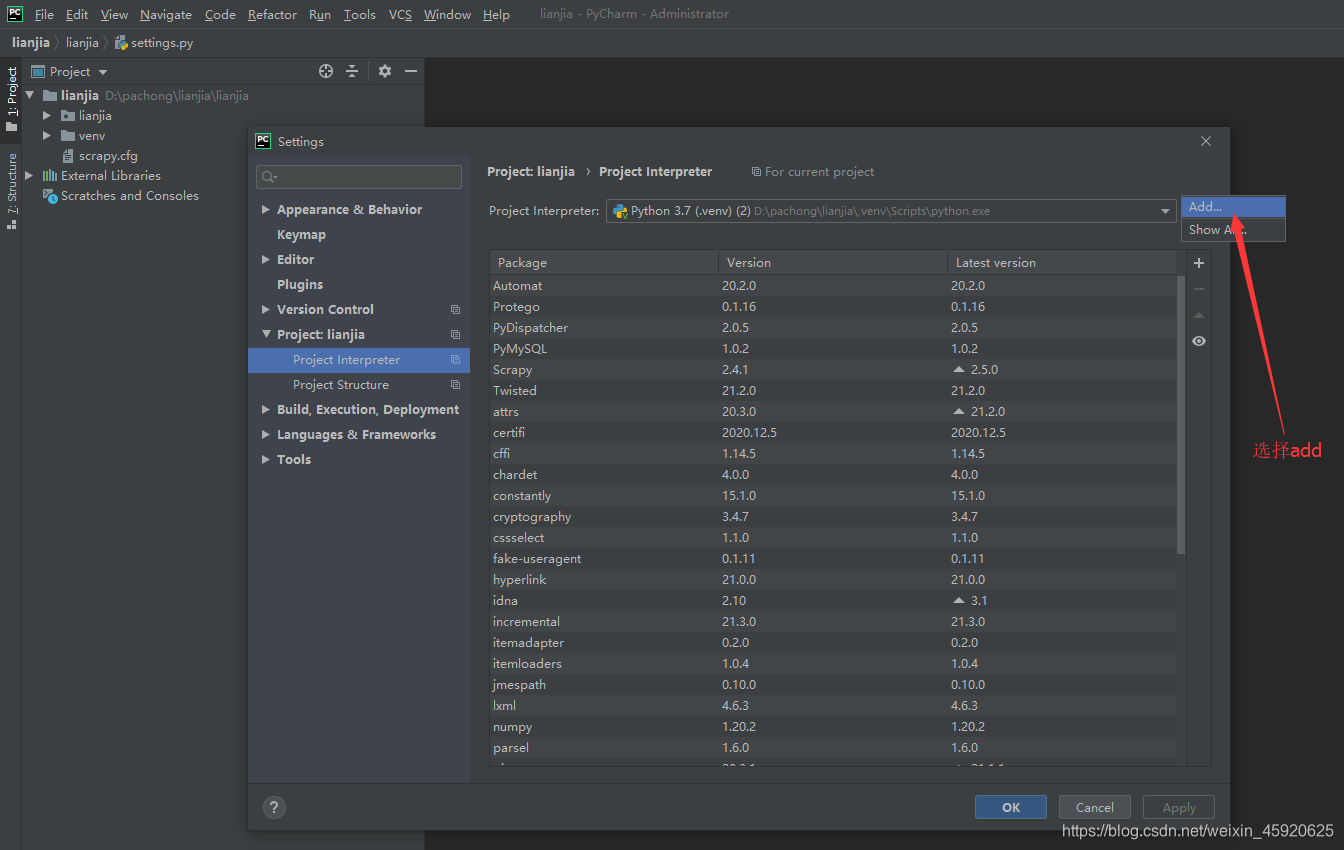Click the locate target crosshair icon in Project panel

326,71
